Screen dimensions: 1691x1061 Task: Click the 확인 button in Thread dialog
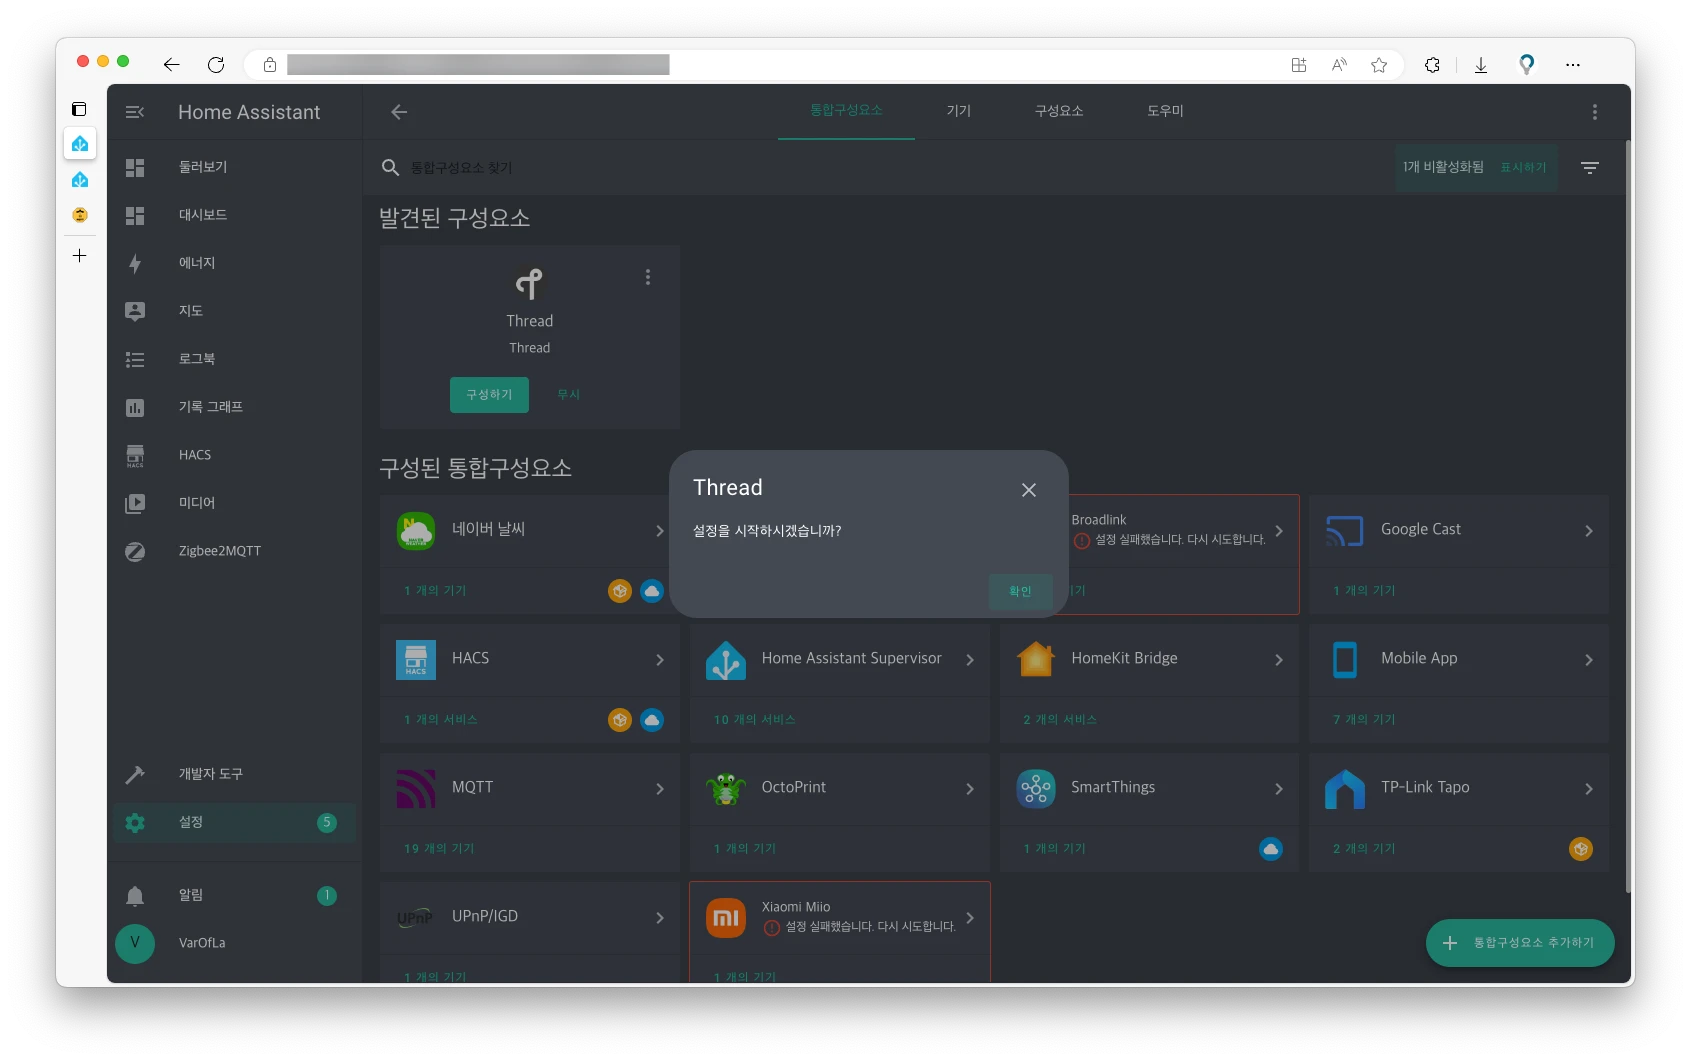click(1019, 591)
